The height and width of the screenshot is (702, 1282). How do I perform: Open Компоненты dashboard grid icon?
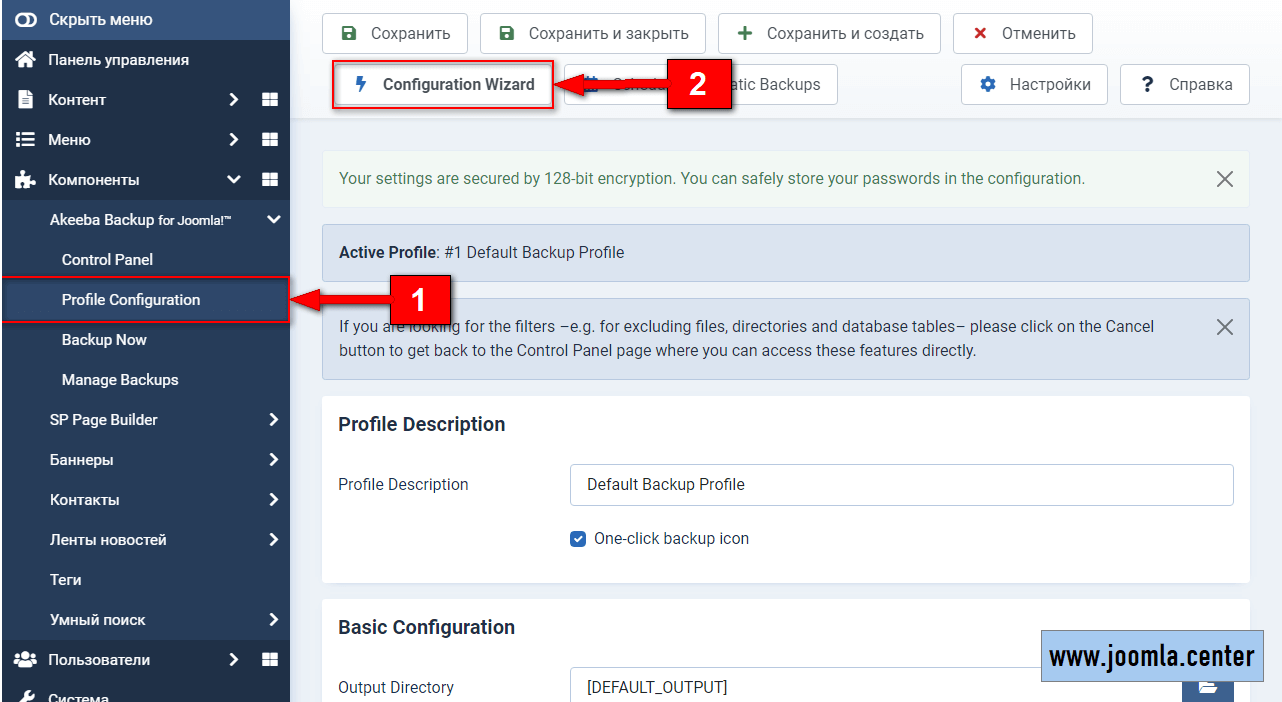(269, 180)
